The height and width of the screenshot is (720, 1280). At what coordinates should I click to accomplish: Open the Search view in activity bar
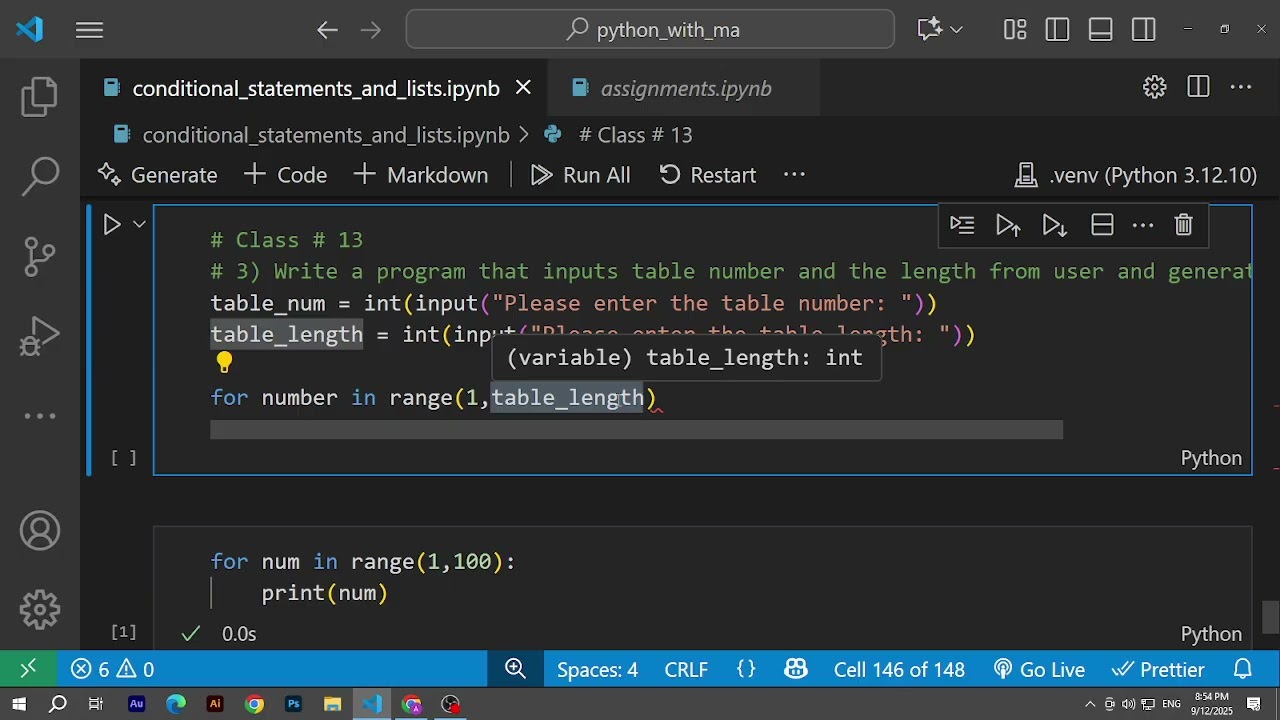coord(40,177)
